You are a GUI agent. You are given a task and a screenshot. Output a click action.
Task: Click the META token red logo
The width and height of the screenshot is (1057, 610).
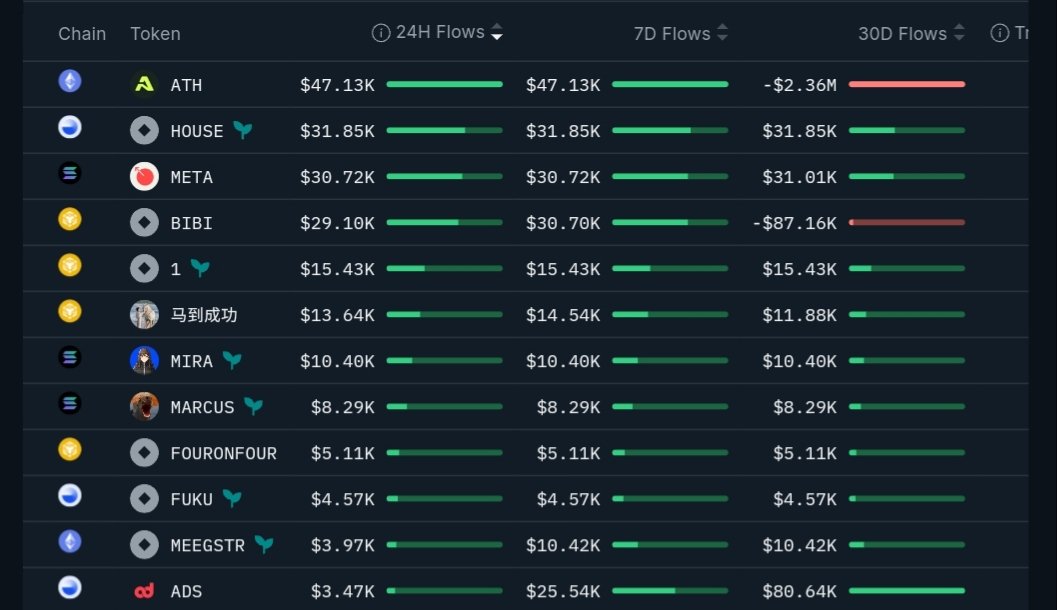click(144, 177)
